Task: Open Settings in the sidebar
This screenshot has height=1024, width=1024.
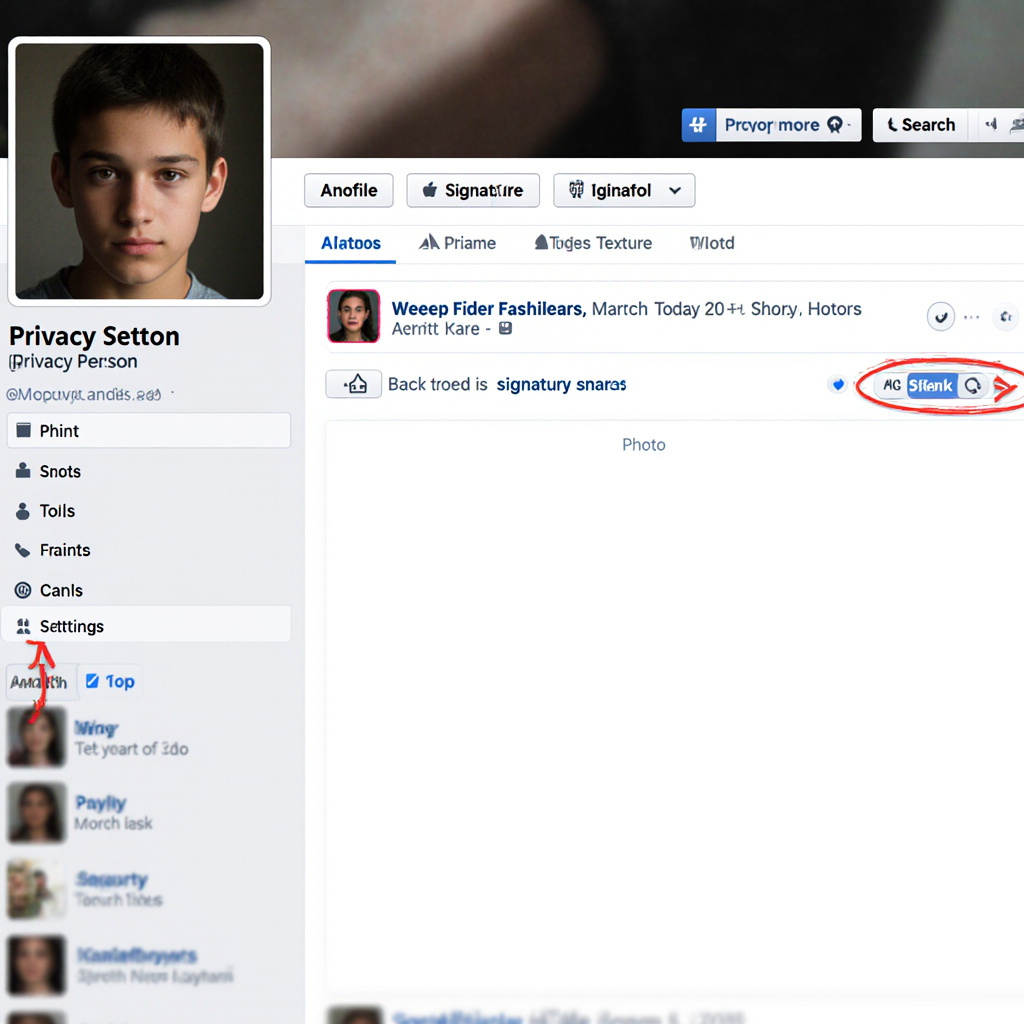Action: [x=146, y=624]
